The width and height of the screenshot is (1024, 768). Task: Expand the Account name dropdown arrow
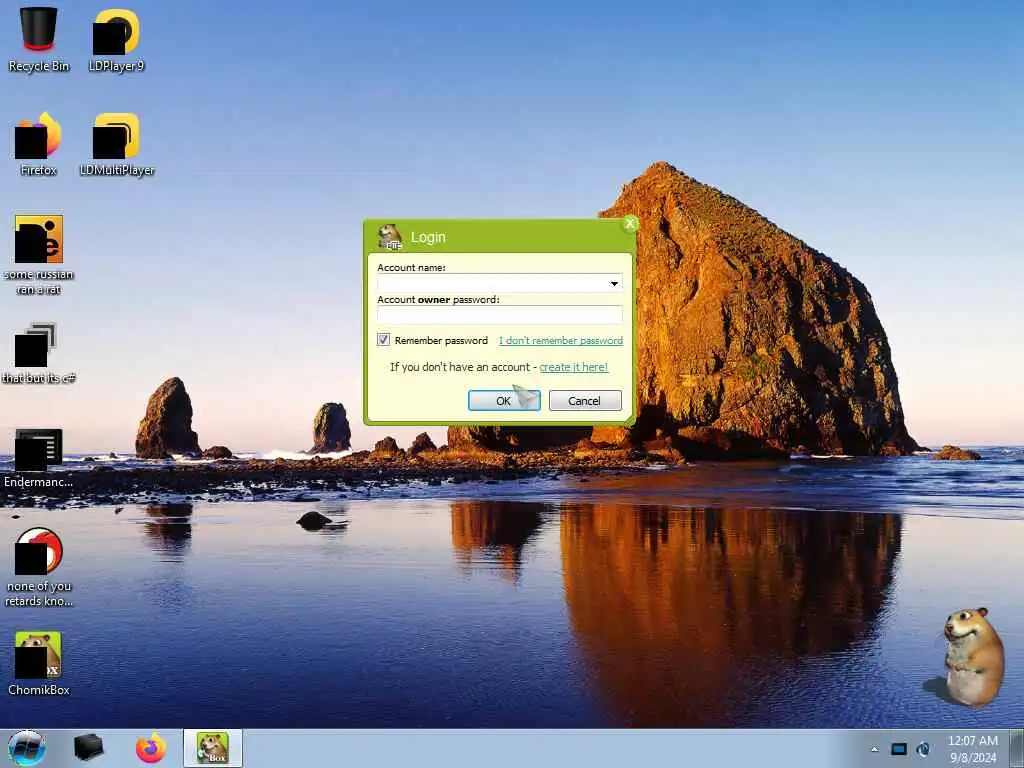click(614, 283)
